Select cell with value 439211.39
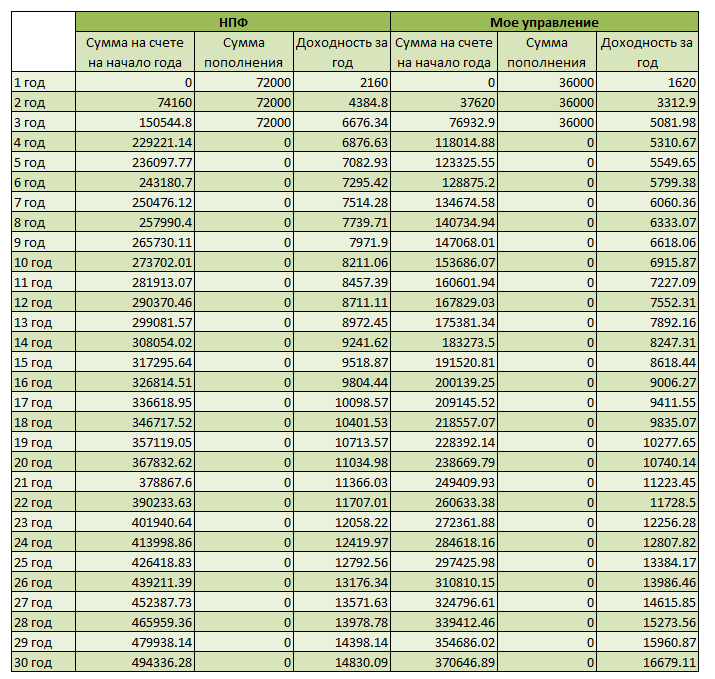This screenshot has width=715, height=679. 135,582
